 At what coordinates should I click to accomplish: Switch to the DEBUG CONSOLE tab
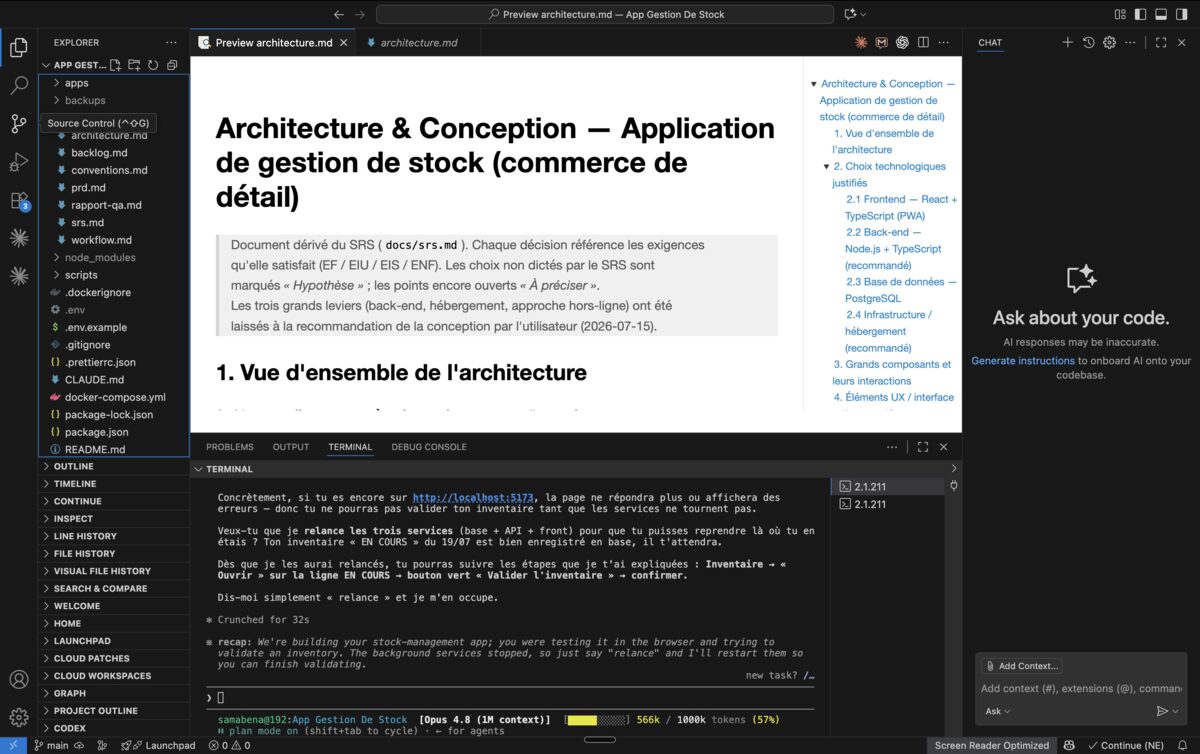point(429,447)
